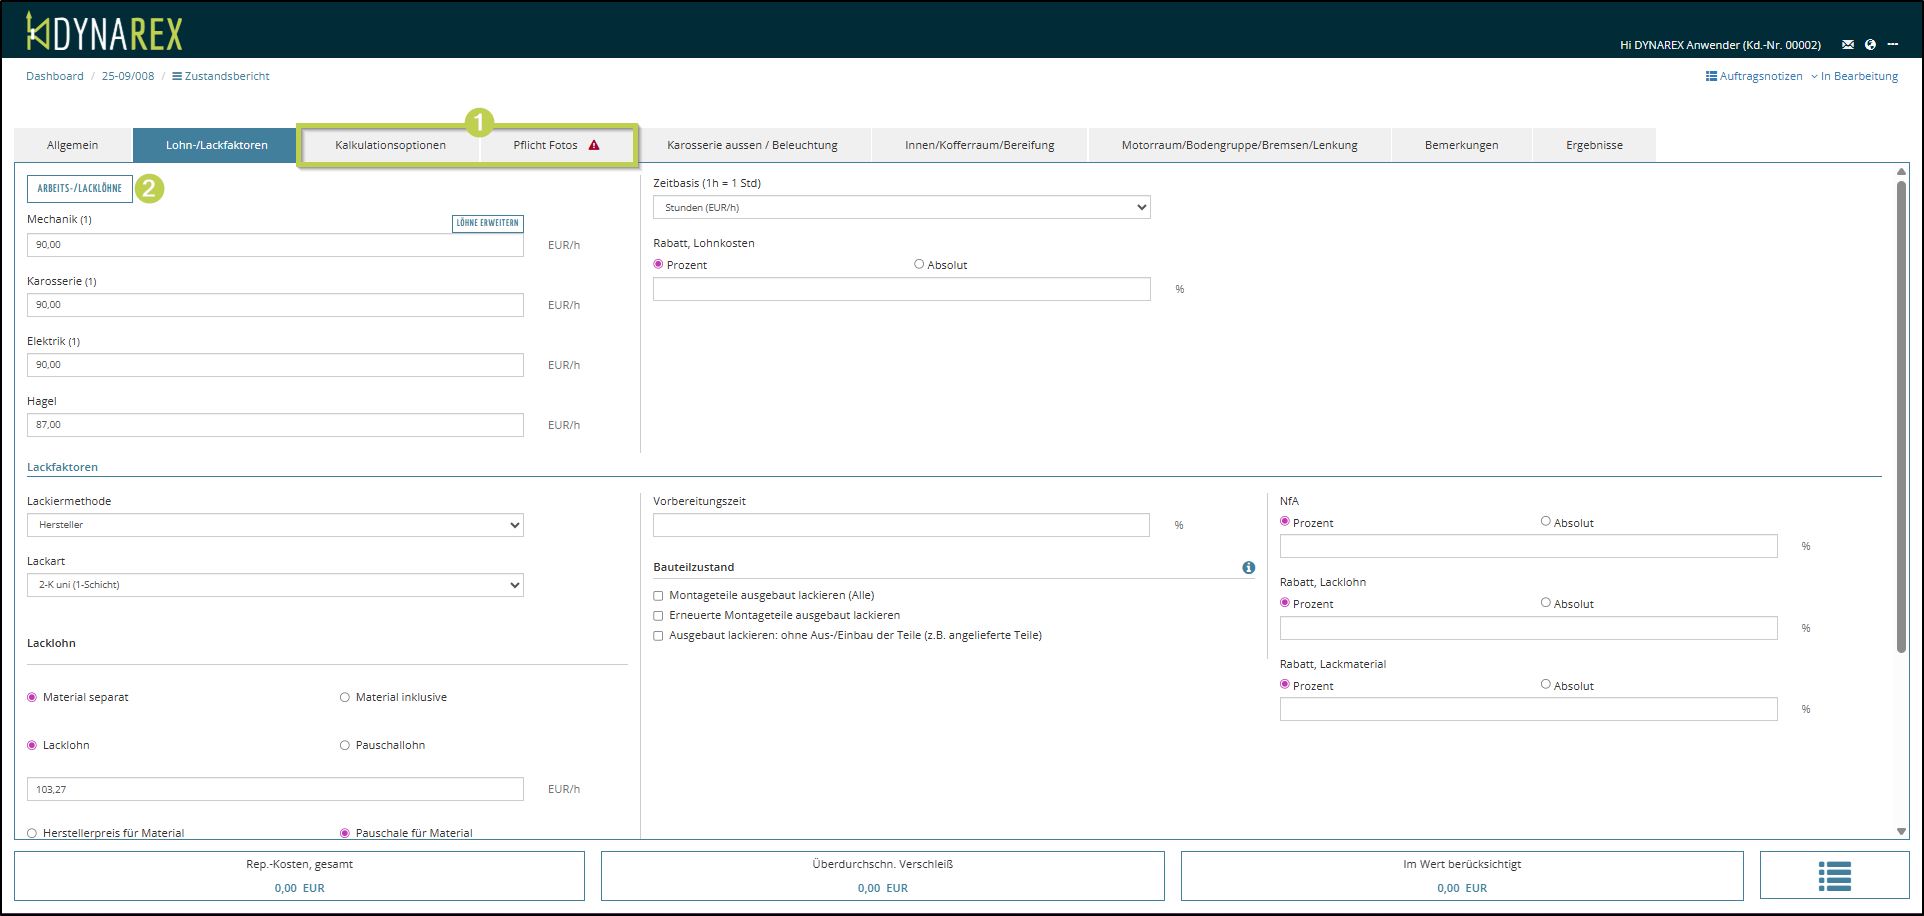Image resolution: width=1924 pixels, height=916 pixels.
Task: Check Montageteile ausgebaut lackieren (Alle)
Action: [658, 596]
